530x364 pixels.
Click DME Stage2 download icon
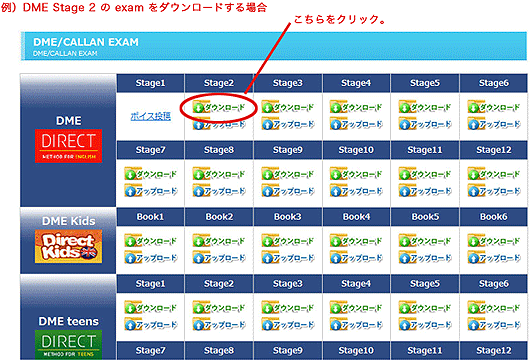[219, 107]
